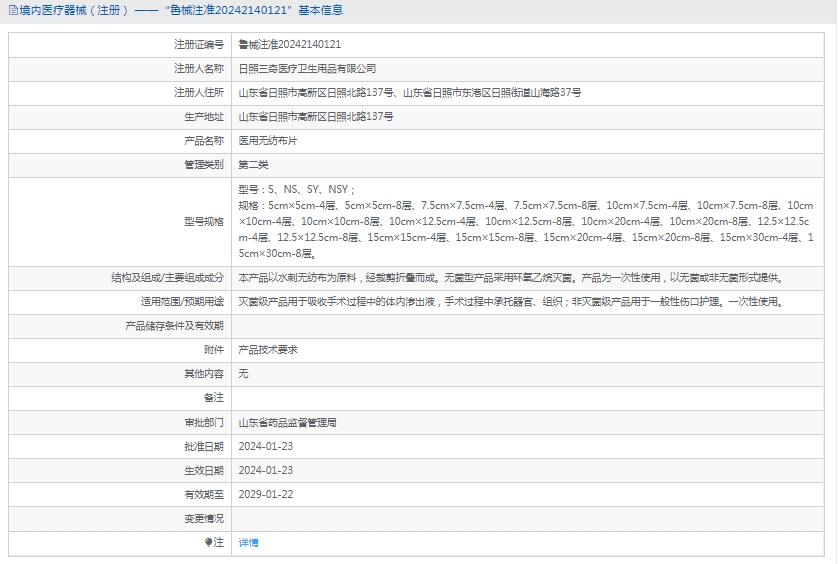The height and width of the screenshot is (564, 838).
Task: Click the 结构及组成 description text
Action: click(510, 278)
